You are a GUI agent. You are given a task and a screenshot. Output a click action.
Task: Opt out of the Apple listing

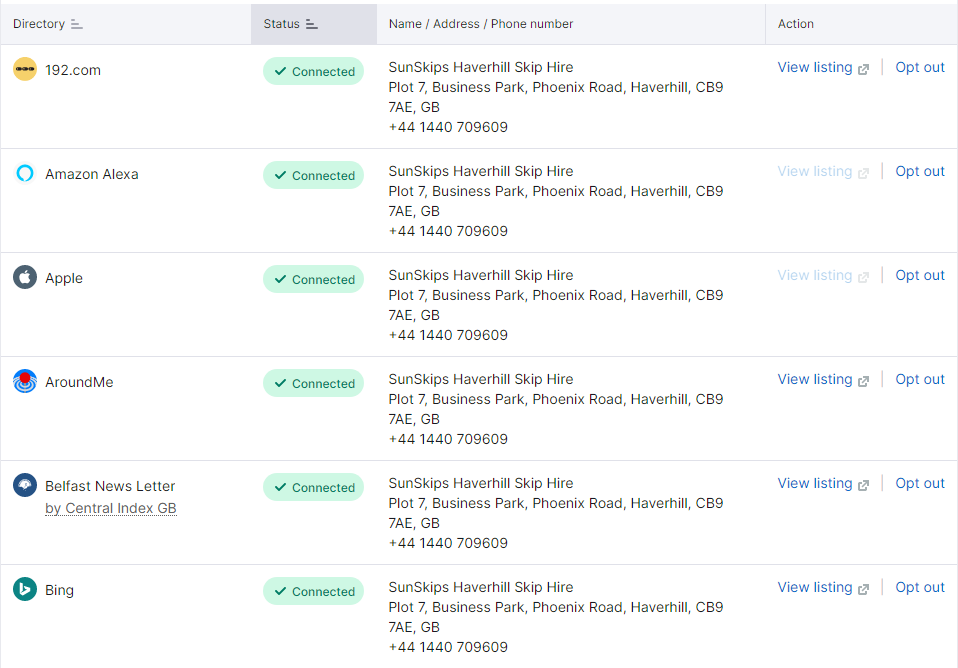tap(920, 275)
